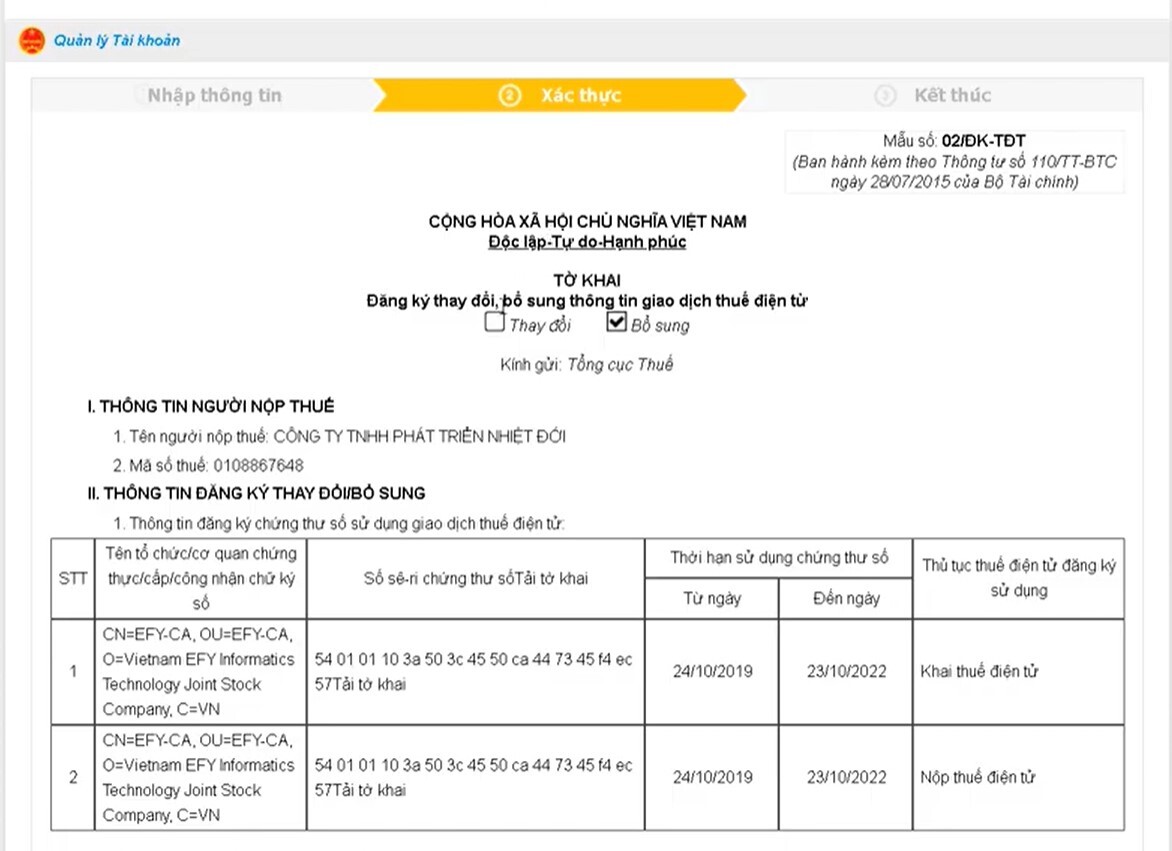Click the step 2 circle icon
The width and height of the screenshot is (1172, 851).
(x=510, y=96)
